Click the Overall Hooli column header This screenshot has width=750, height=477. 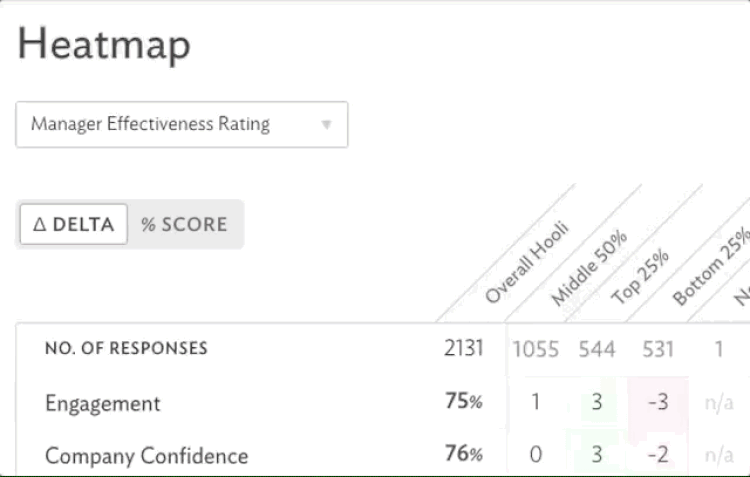pyautogui.click(x=526, y=264)
